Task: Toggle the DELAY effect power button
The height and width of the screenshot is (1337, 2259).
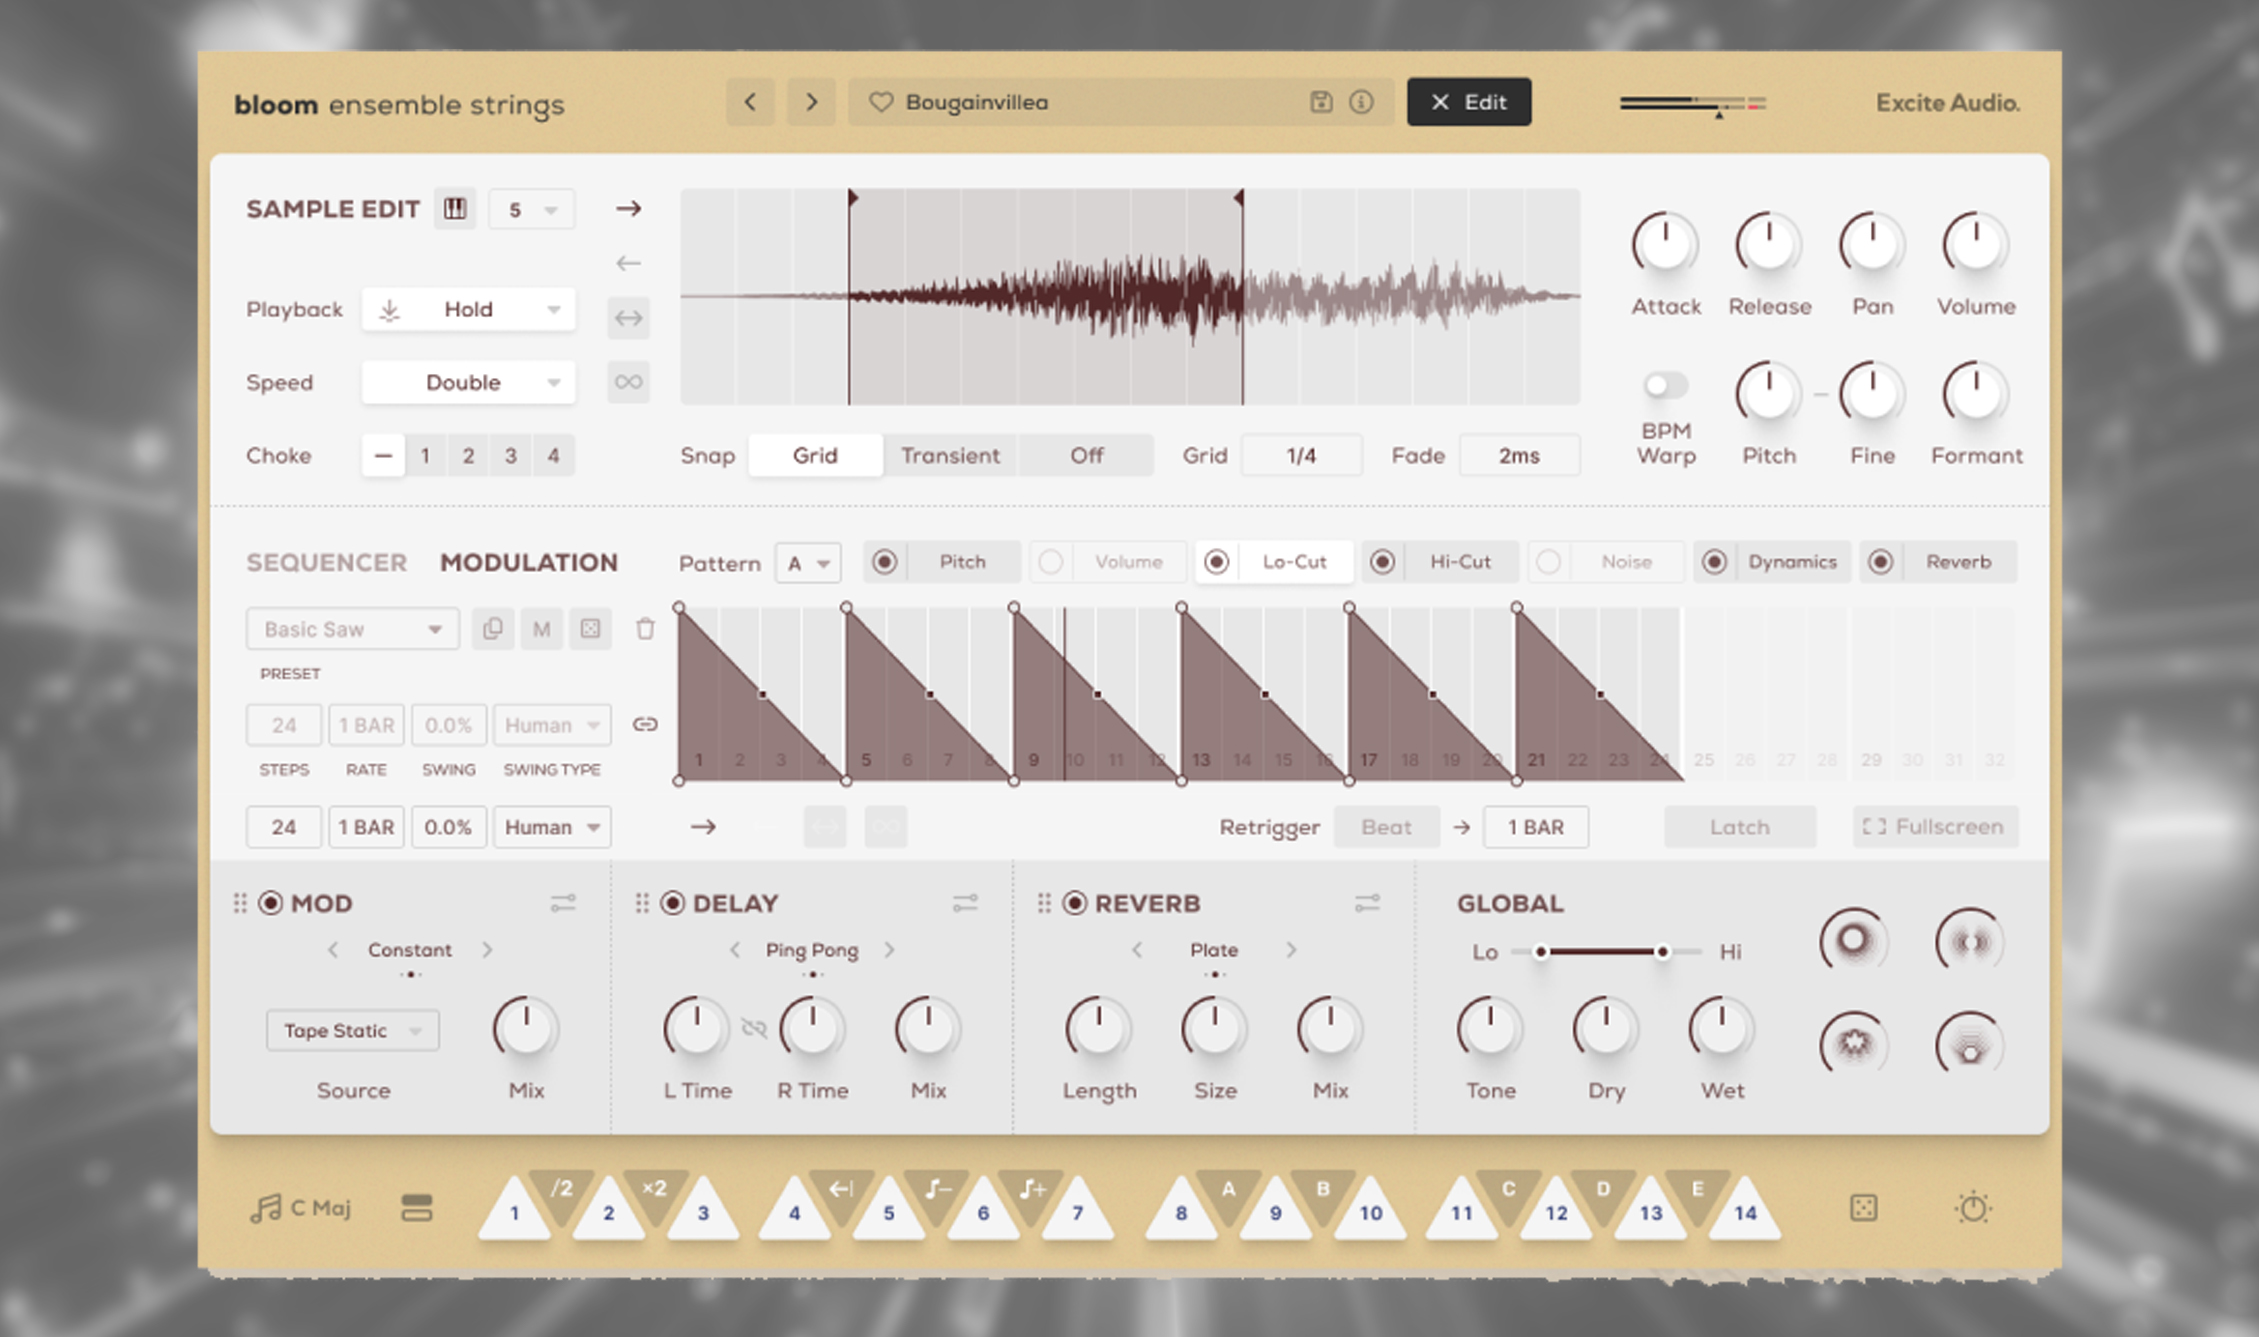Action: 672,903
